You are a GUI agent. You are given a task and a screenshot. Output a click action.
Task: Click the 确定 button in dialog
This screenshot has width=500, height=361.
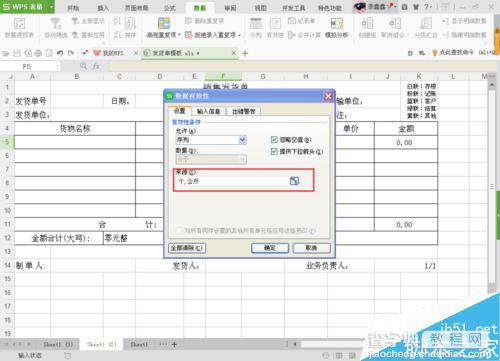270,248
